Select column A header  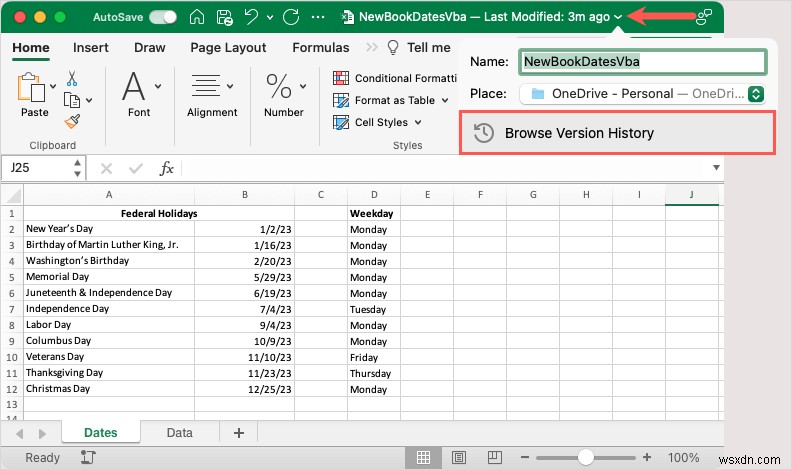[109, 195]
